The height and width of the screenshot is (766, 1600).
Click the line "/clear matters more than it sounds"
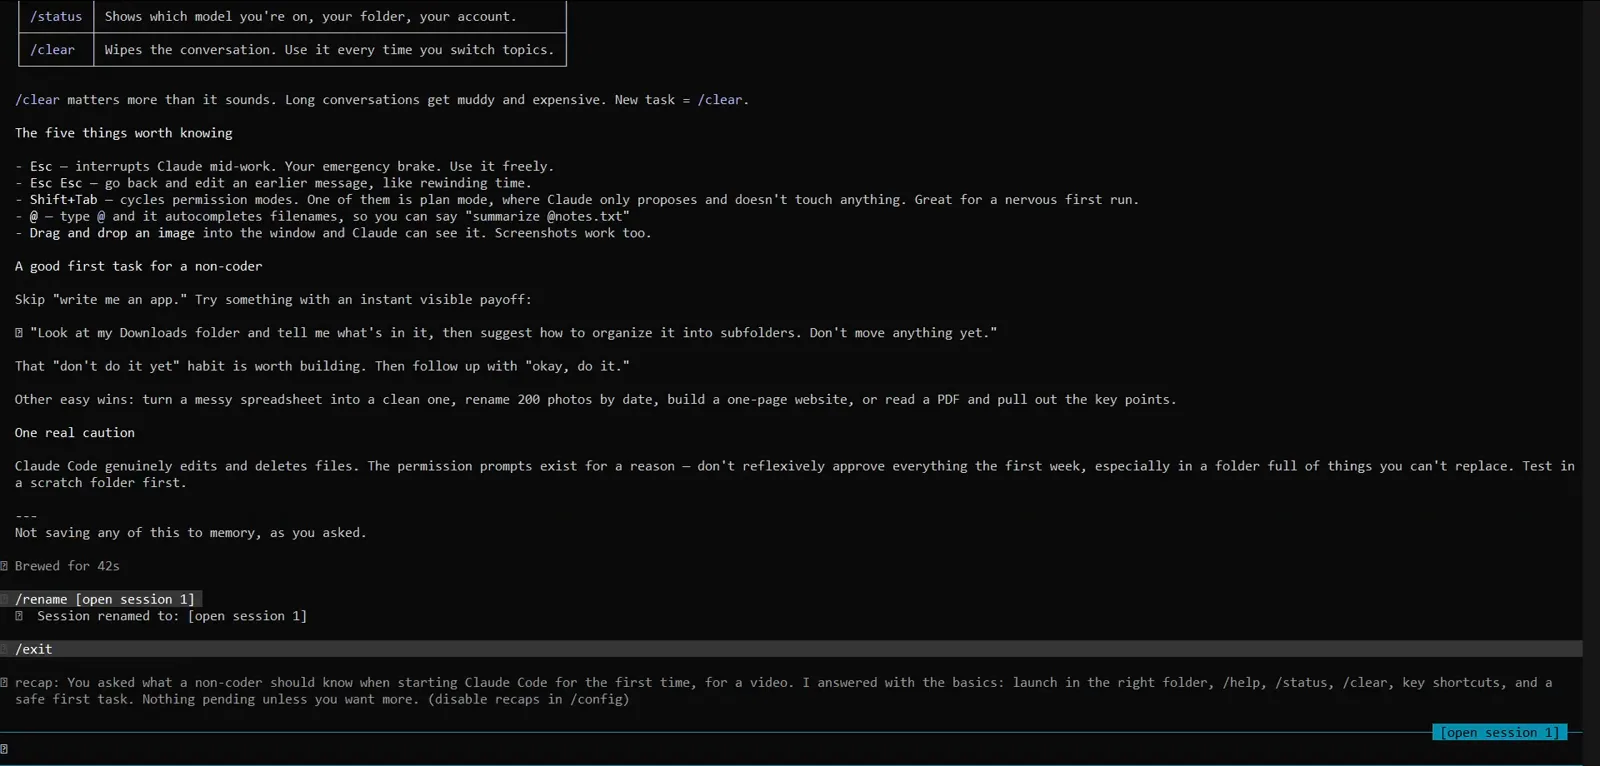[382, 100]
